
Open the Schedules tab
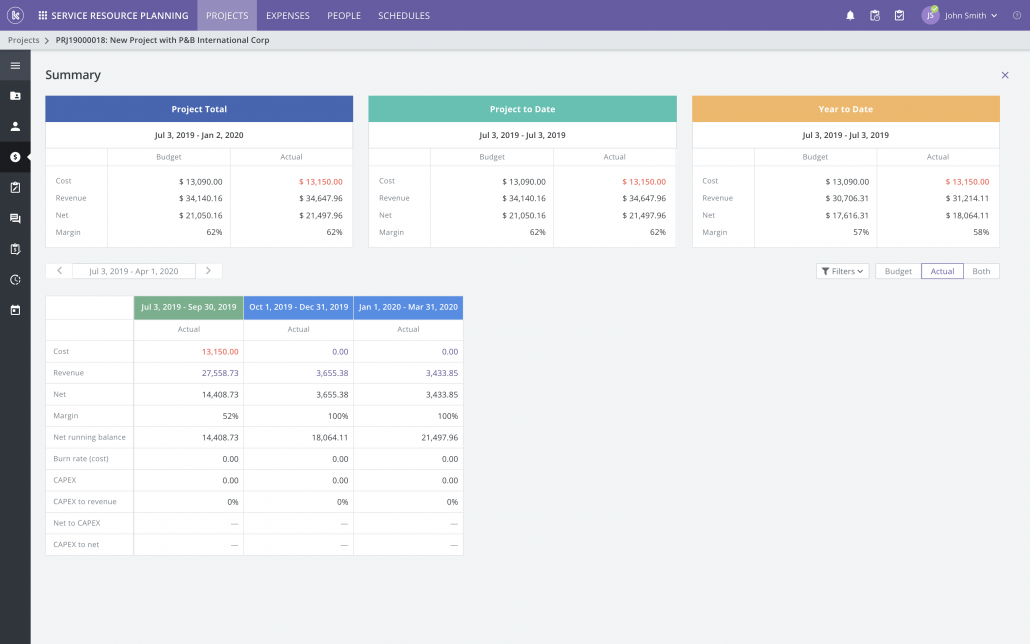[x=404, y=15]
